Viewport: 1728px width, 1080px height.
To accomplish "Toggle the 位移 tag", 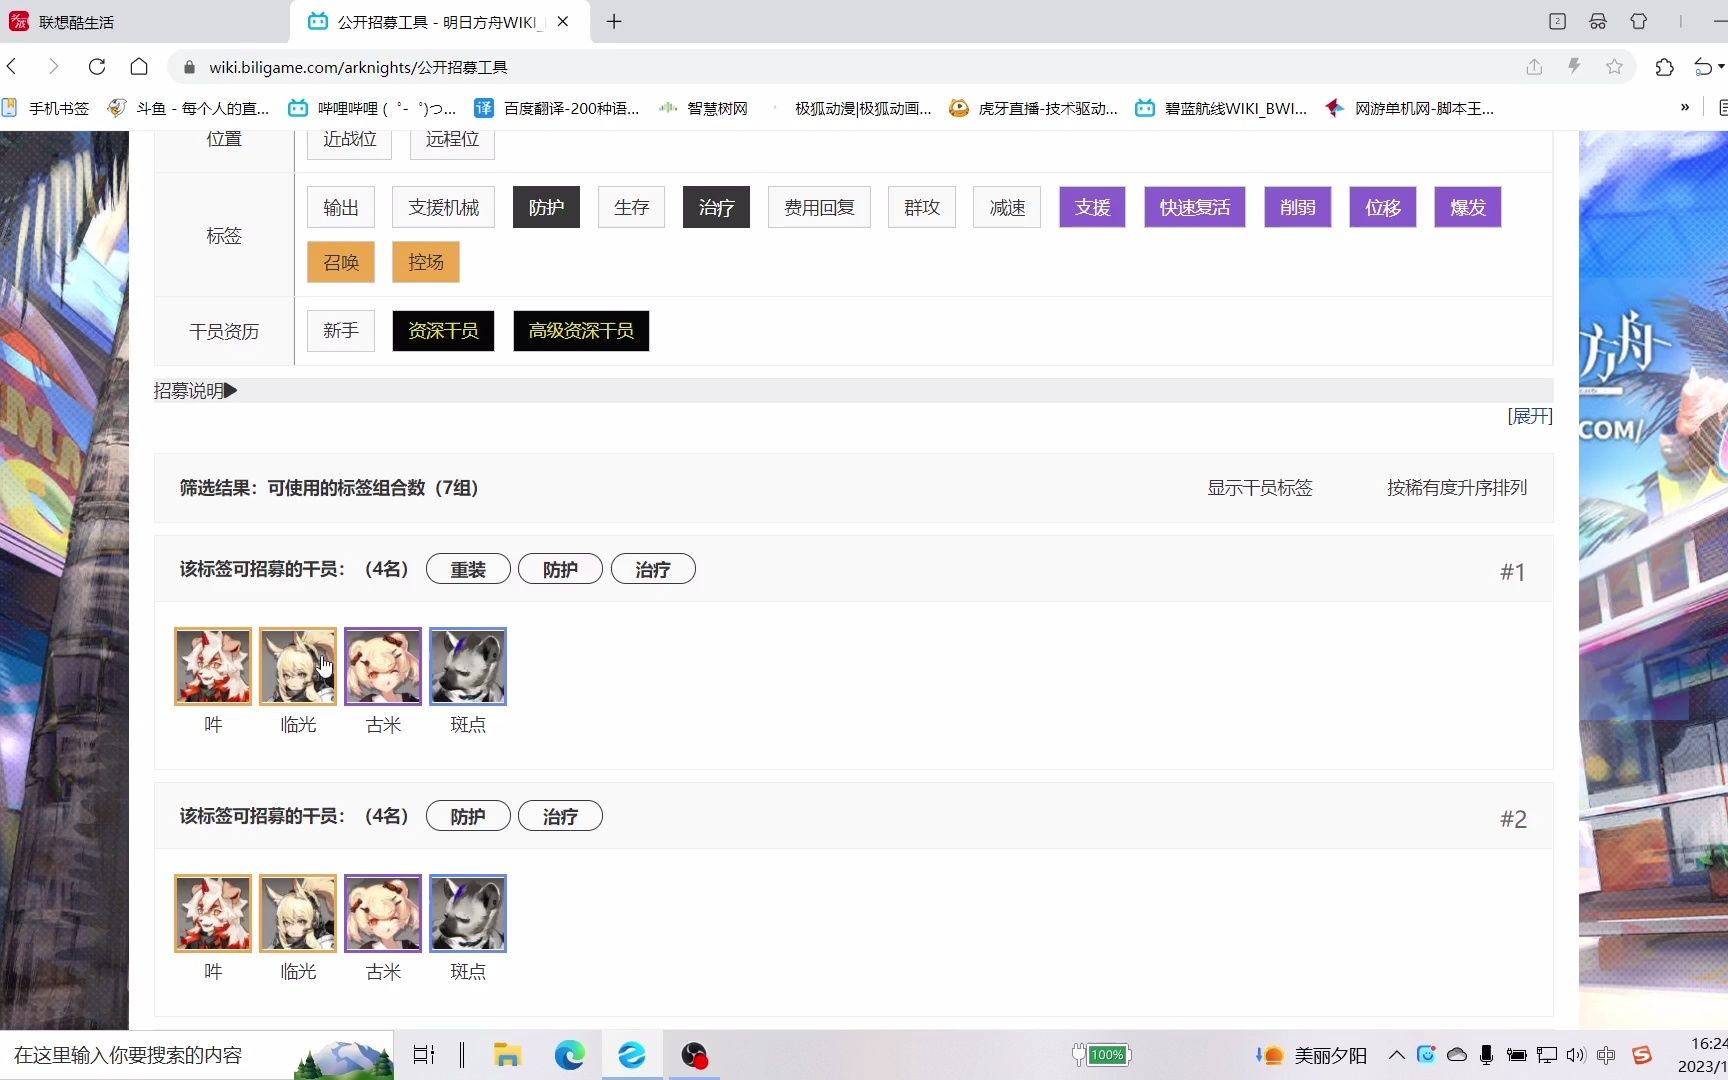I will click(x=1383, y=207).
